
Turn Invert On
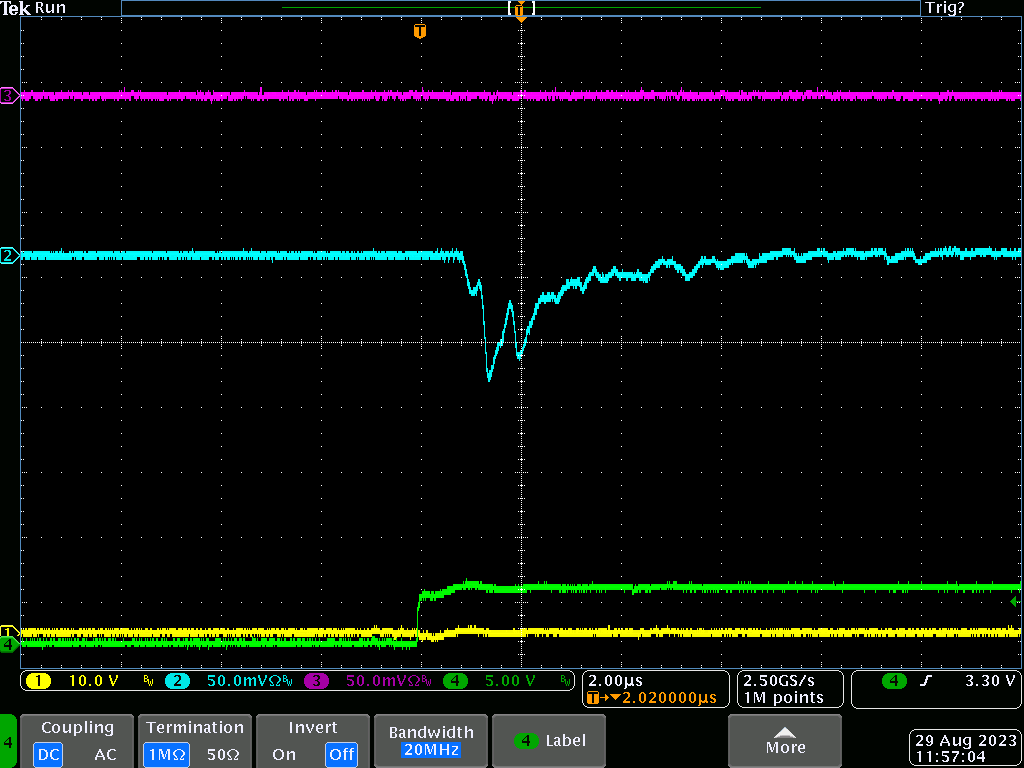point(284,754)
